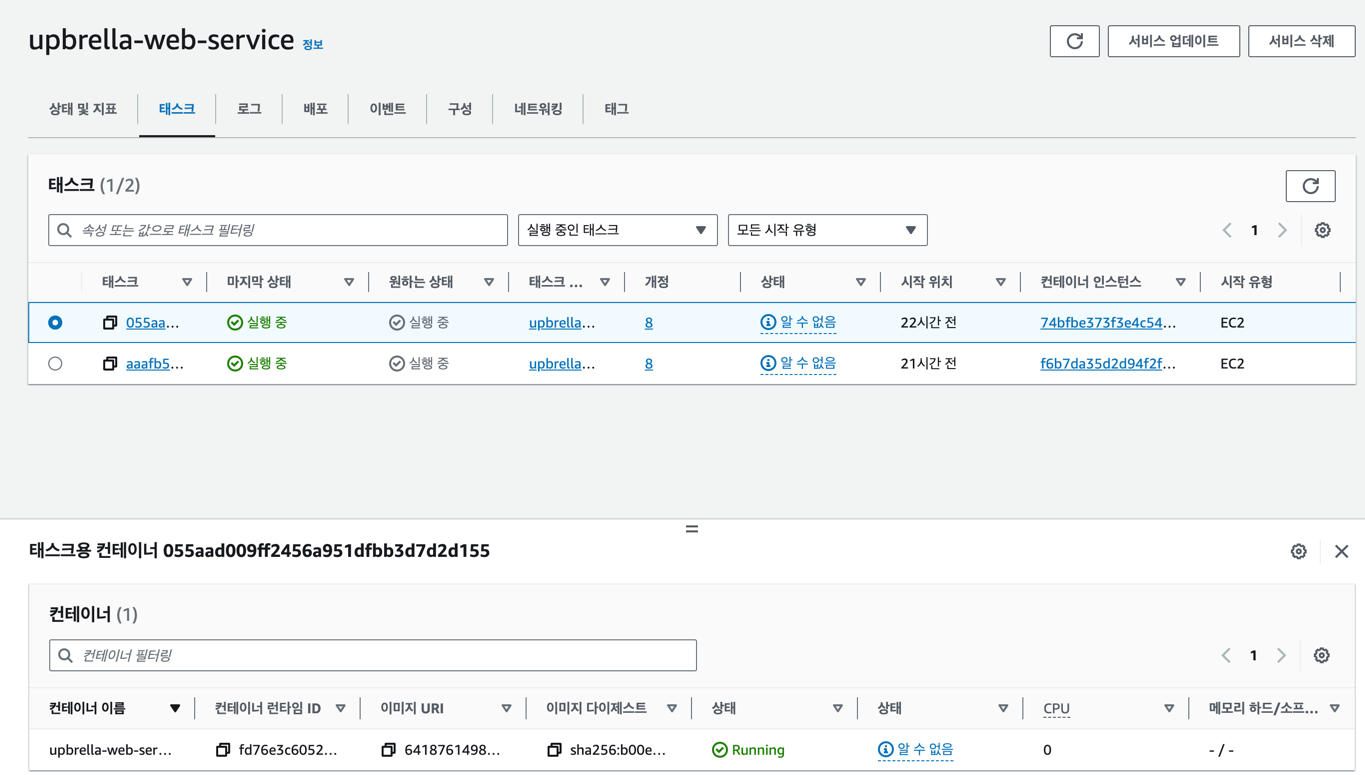
Task: Click health status info for task 055aa
Action: coord(798,323)
